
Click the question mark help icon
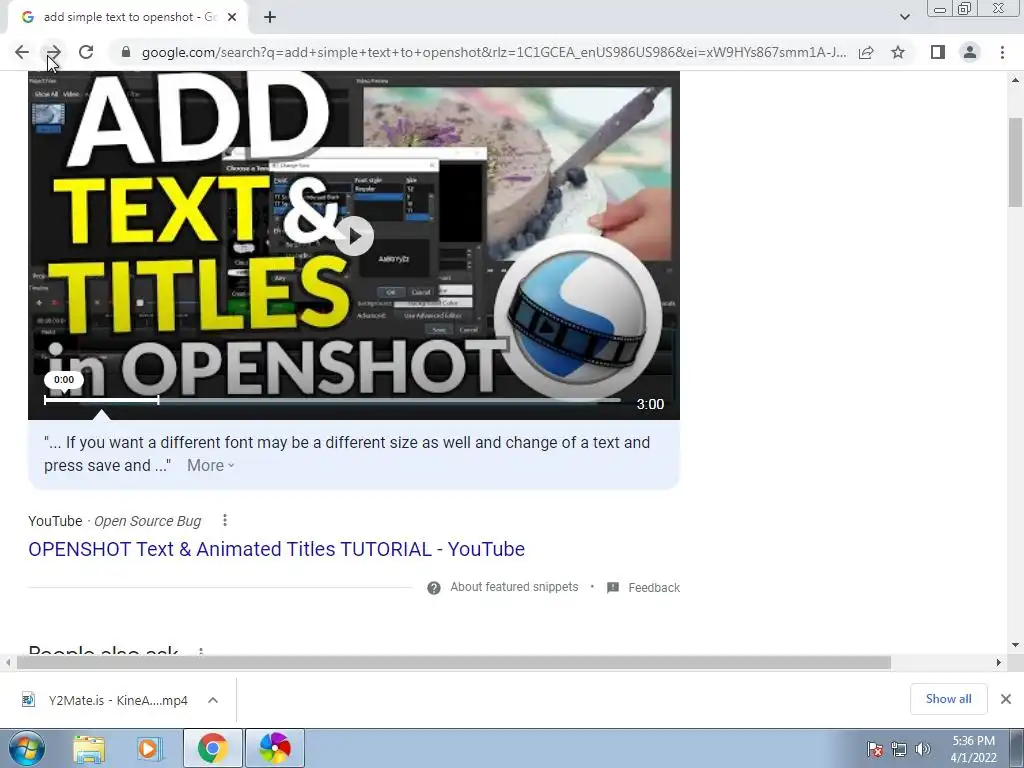(x=434, y=588)
